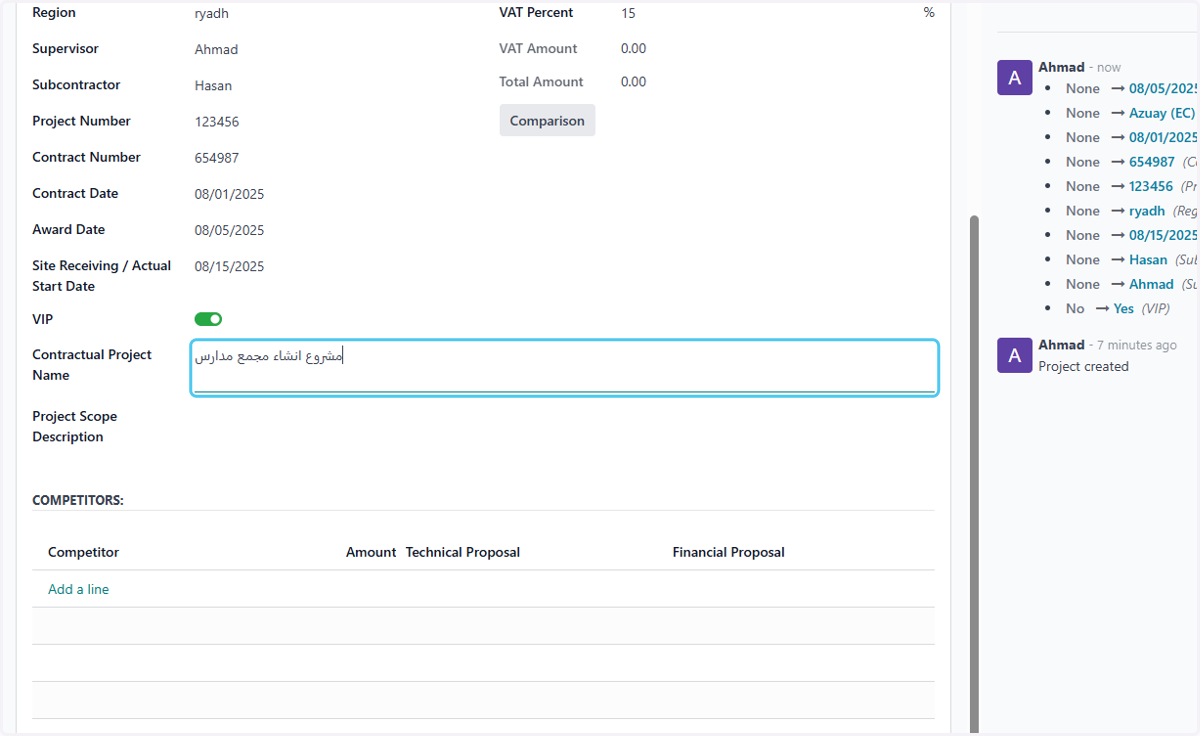
Task: Click the Hasan value in chatter log
Action: point(1148,260)
